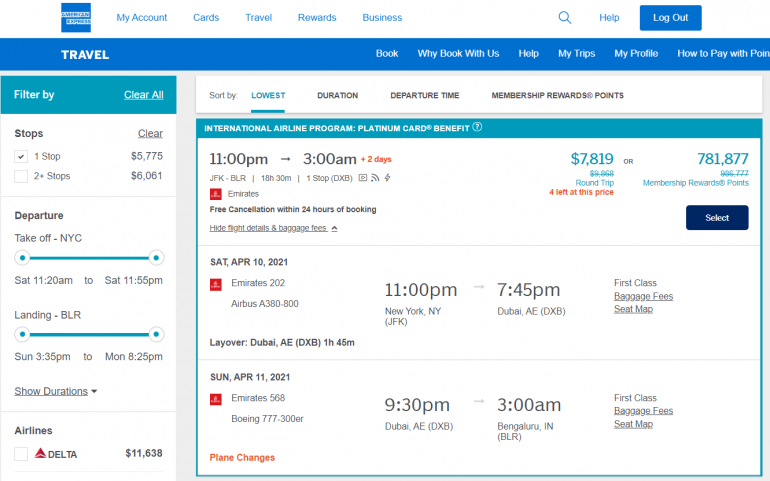Click the in-flight entertainment amenity icon
The height and width of the screenshot is (481, 770).
[x=362, y=178]
